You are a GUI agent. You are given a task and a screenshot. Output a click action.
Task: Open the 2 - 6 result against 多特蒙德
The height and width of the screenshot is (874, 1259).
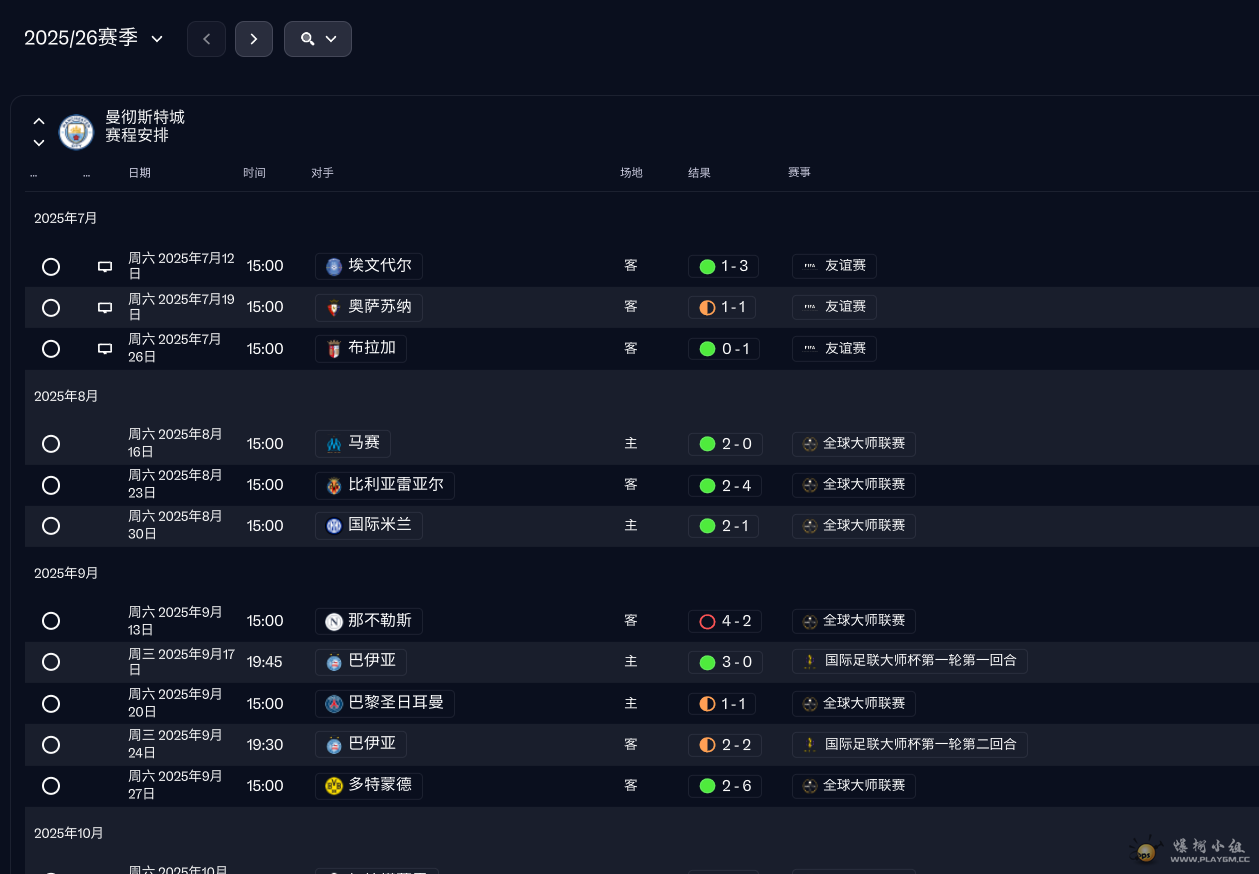pyautogui.click(x=725, y=786)
